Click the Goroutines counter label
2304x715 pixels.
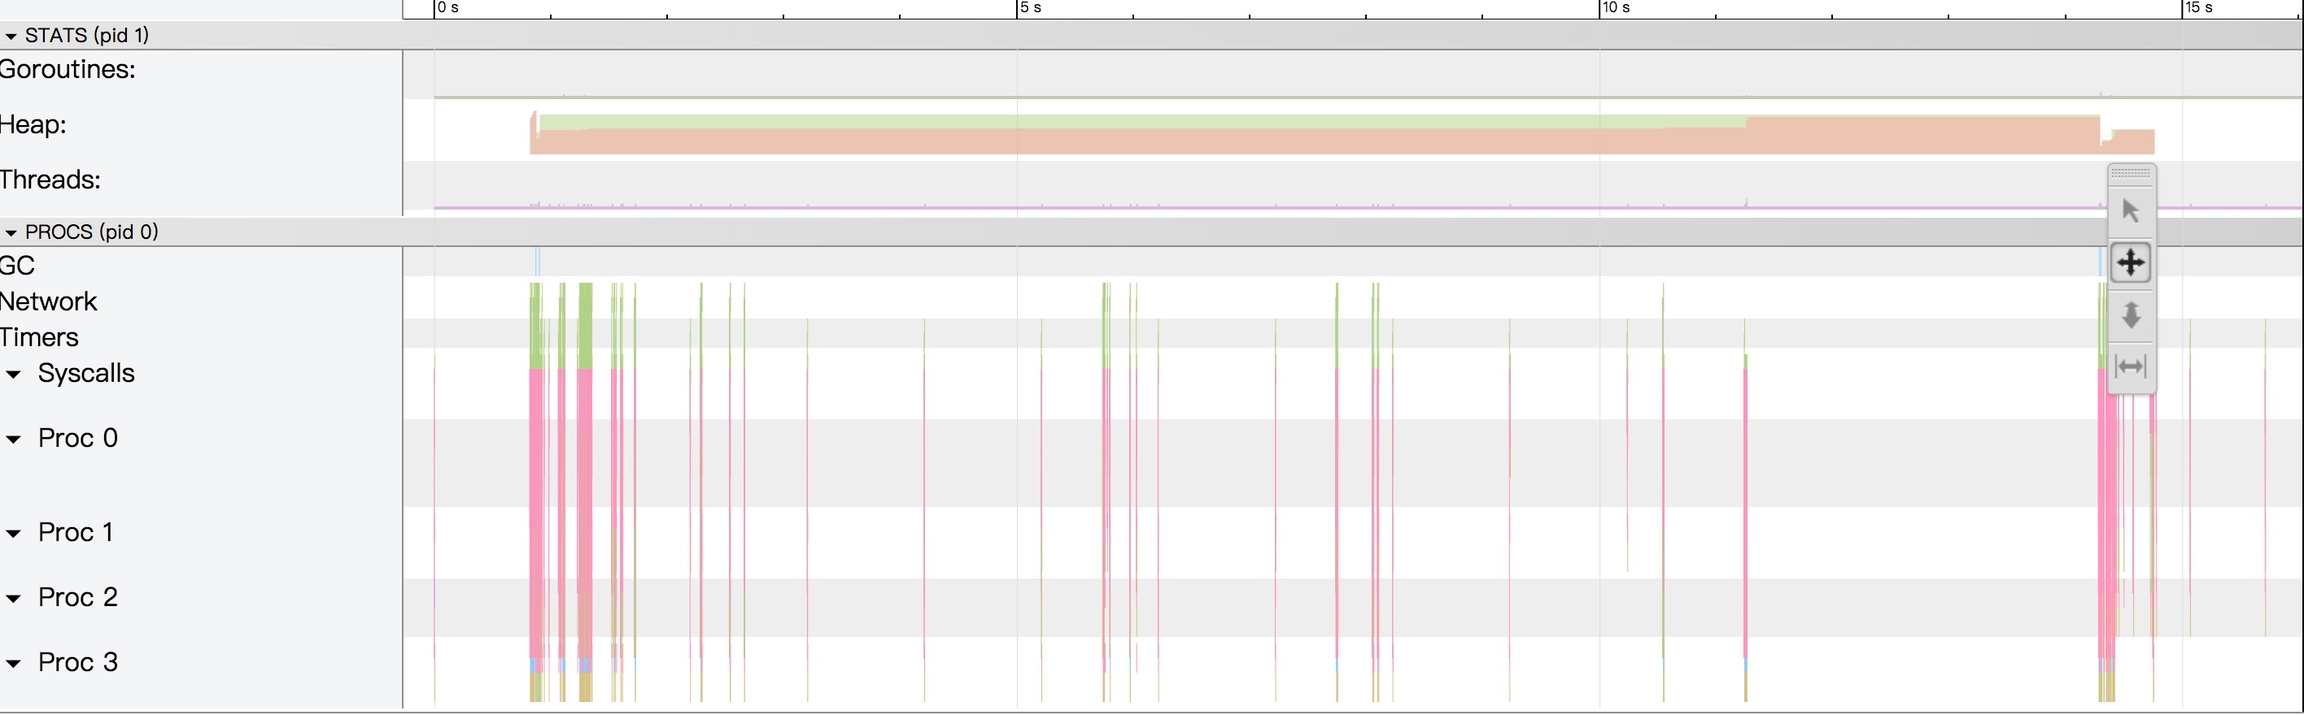[68, 70]
